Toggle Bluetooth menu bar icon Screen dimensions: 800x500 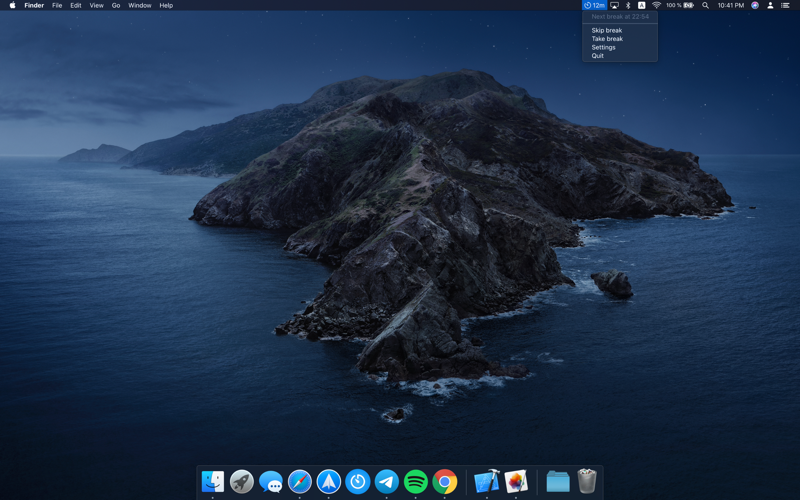pyautogui.click(x=628, y=5)
